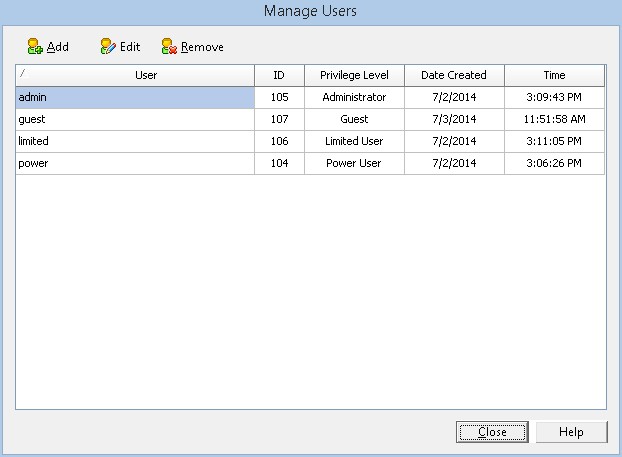The image size is (622, 457).
Task: Click the Add user icon
Action: (35, 46)
